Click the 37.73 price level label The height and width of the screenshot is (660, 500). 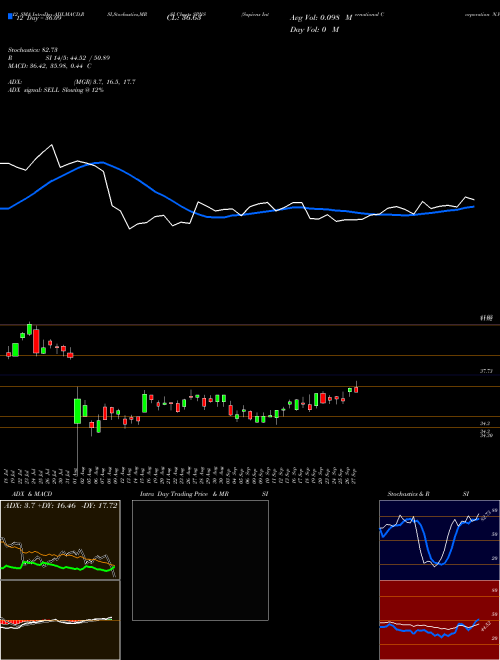click(486, 371)
